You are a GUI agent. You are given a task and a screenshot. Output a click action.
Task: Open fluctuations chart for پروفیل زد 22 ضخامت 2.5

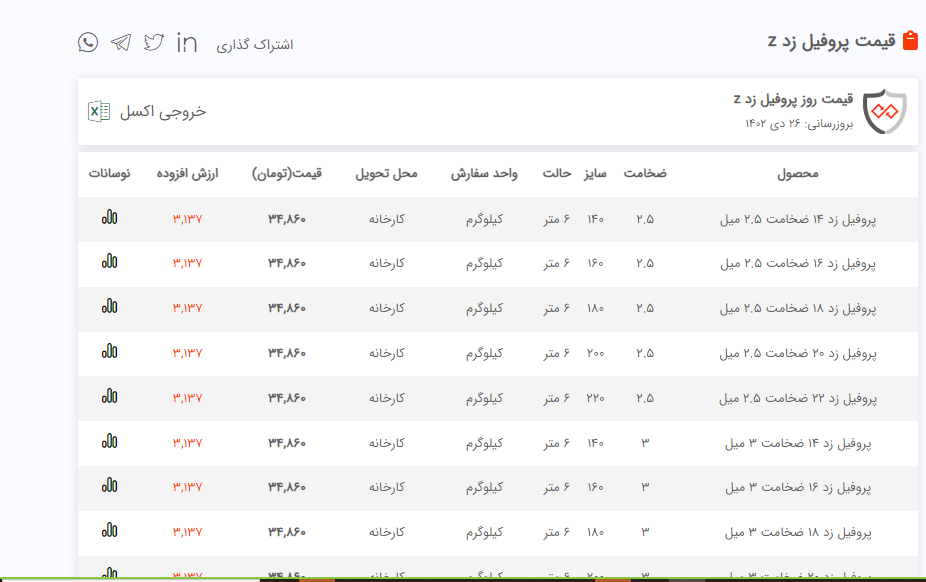(109, 397)
